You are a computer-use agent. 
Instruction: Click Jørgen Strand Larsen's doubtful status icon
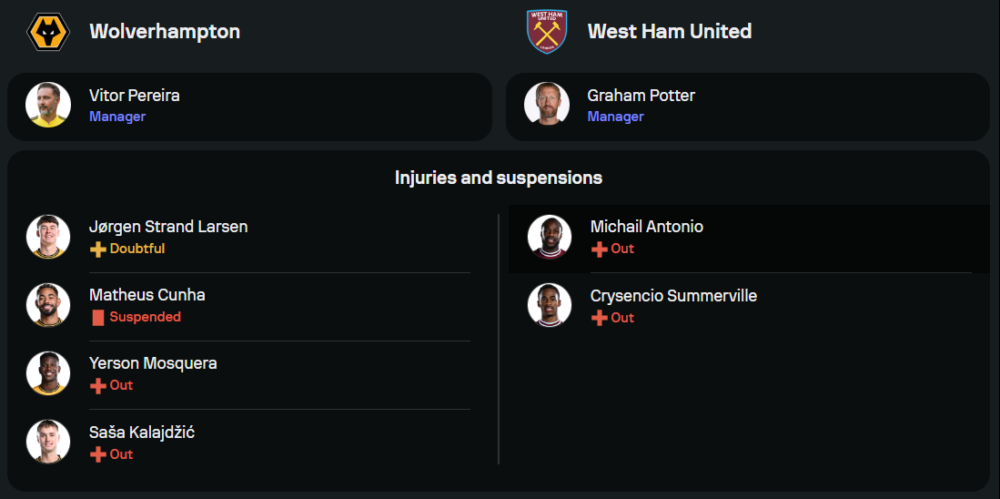(98, 249)
